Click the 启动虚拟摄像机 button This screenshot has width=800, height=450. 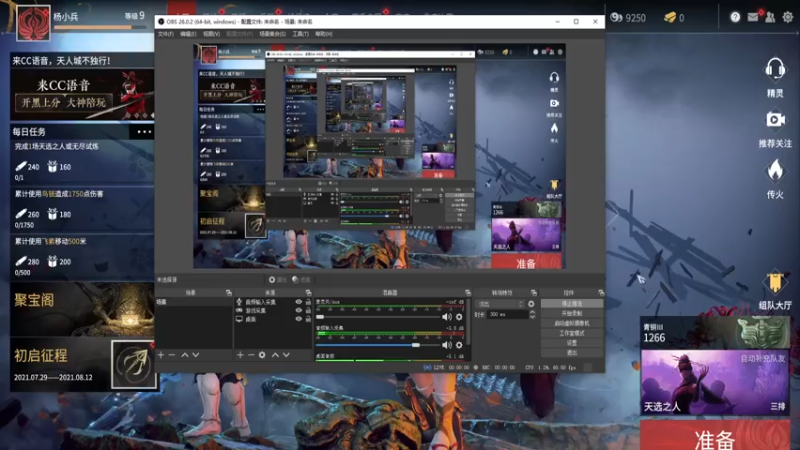(x=571, y=323)
